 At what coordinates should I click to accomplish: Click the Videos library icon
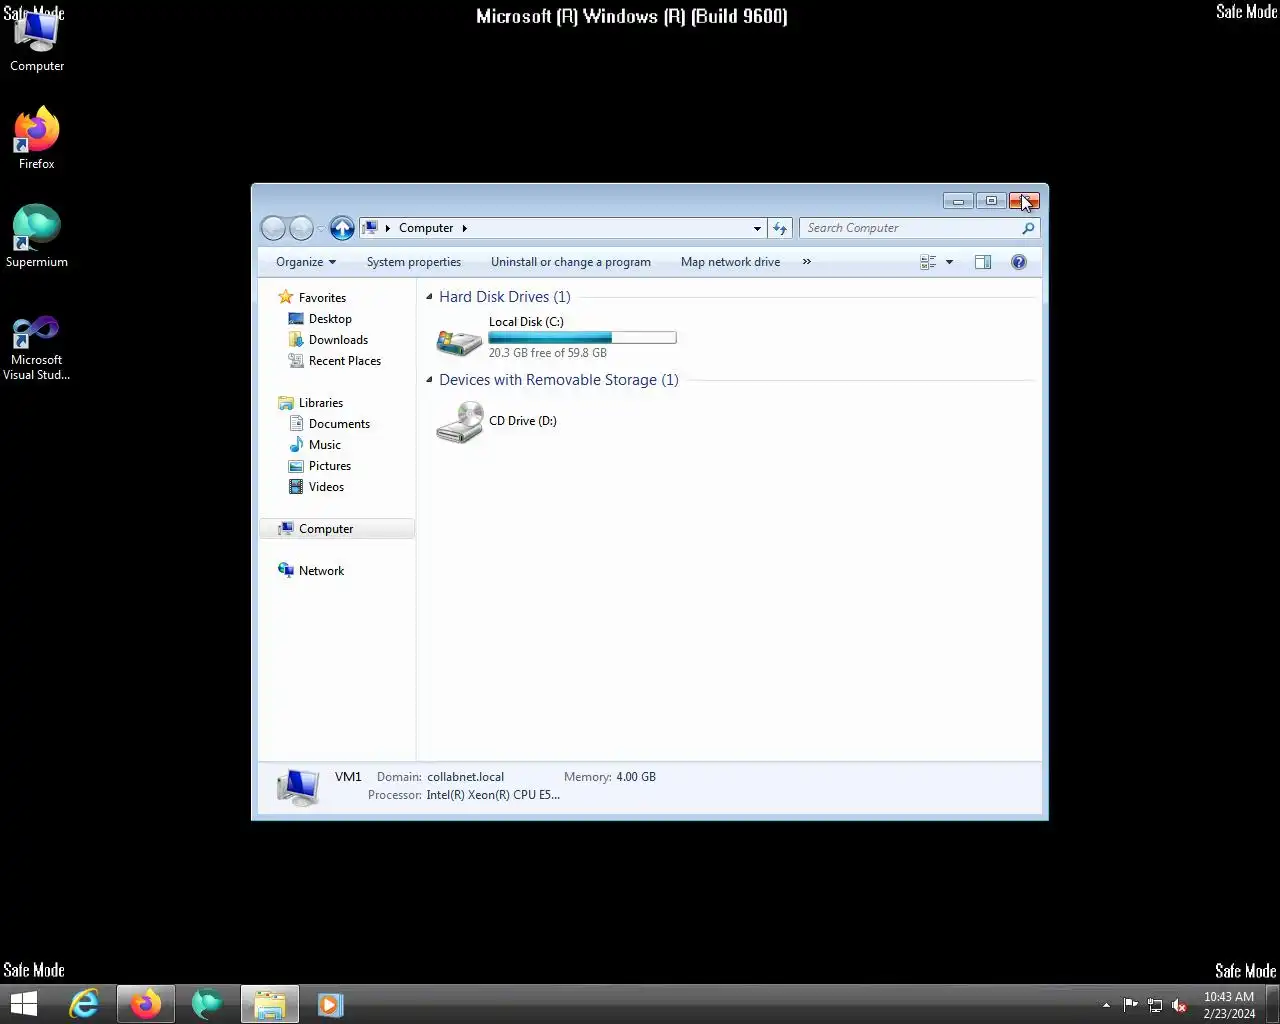[296, 487]
